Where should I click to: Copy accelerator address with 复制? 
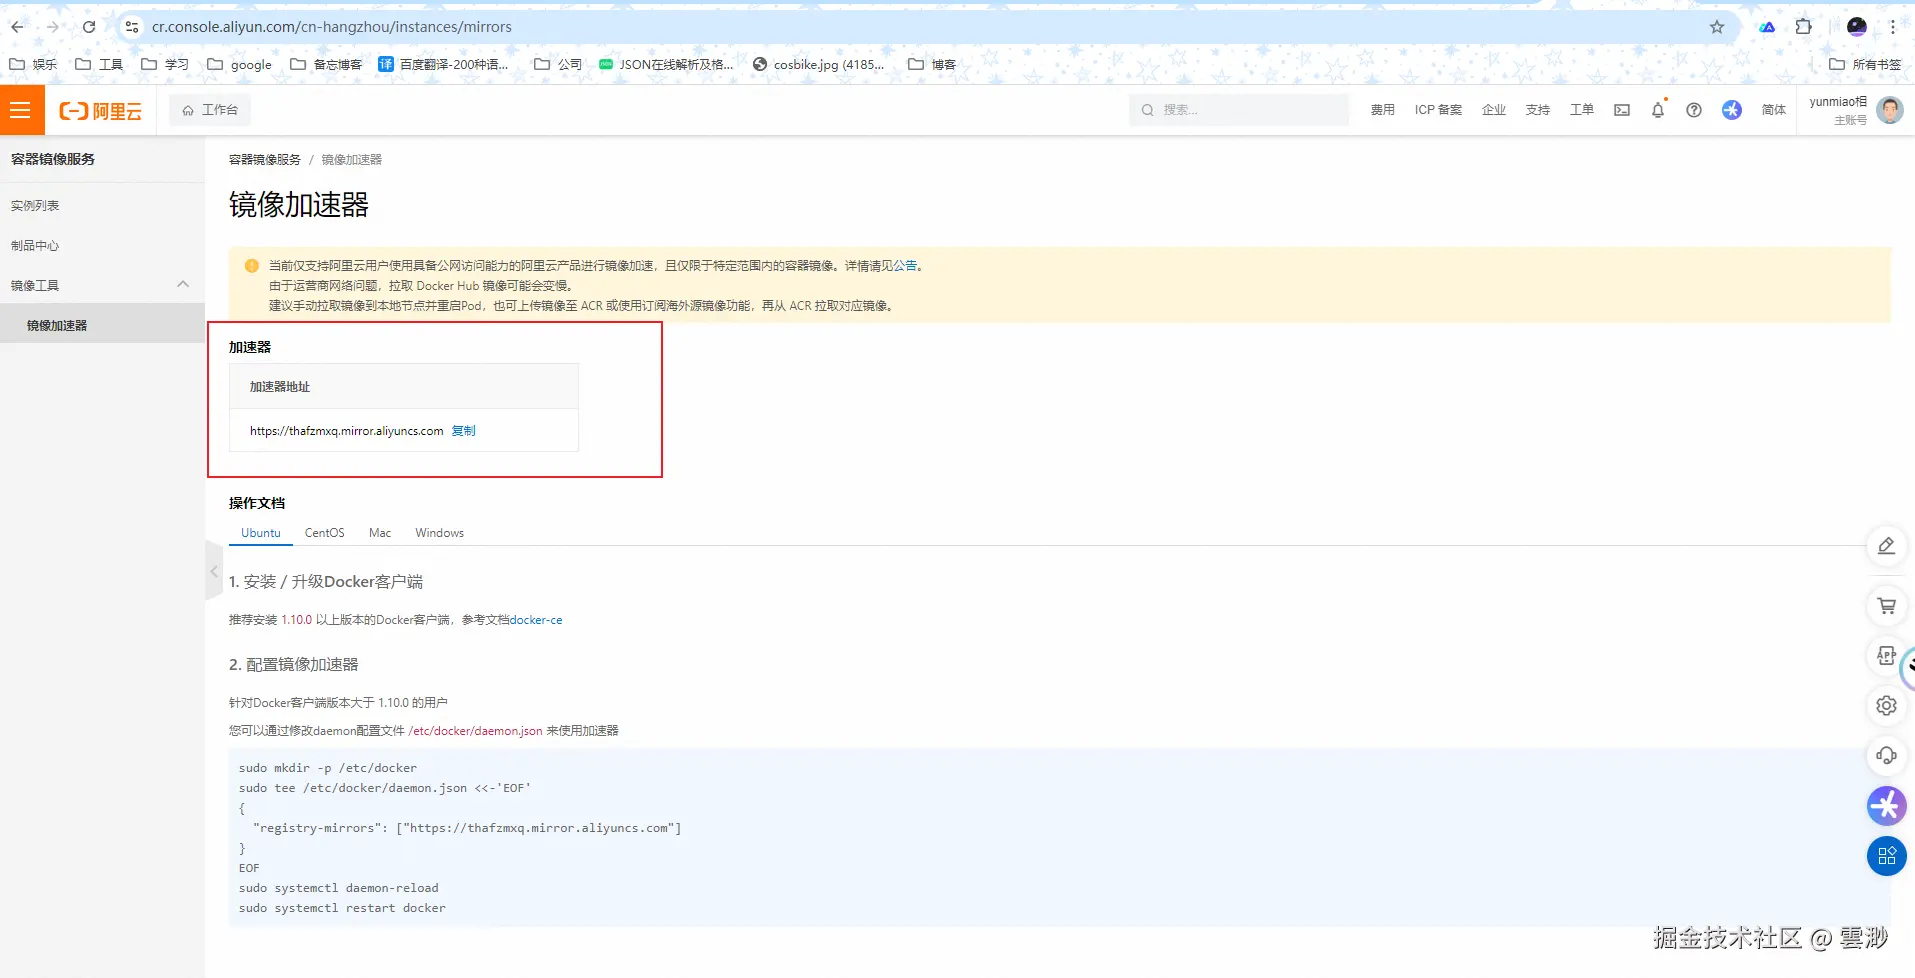pyautogui.click(x=463, y=431)
